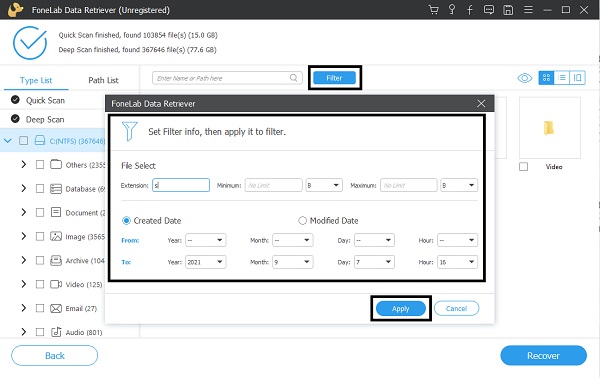Open the Facebook icon in title bar
600x378 pixels.
pos(470,10)
